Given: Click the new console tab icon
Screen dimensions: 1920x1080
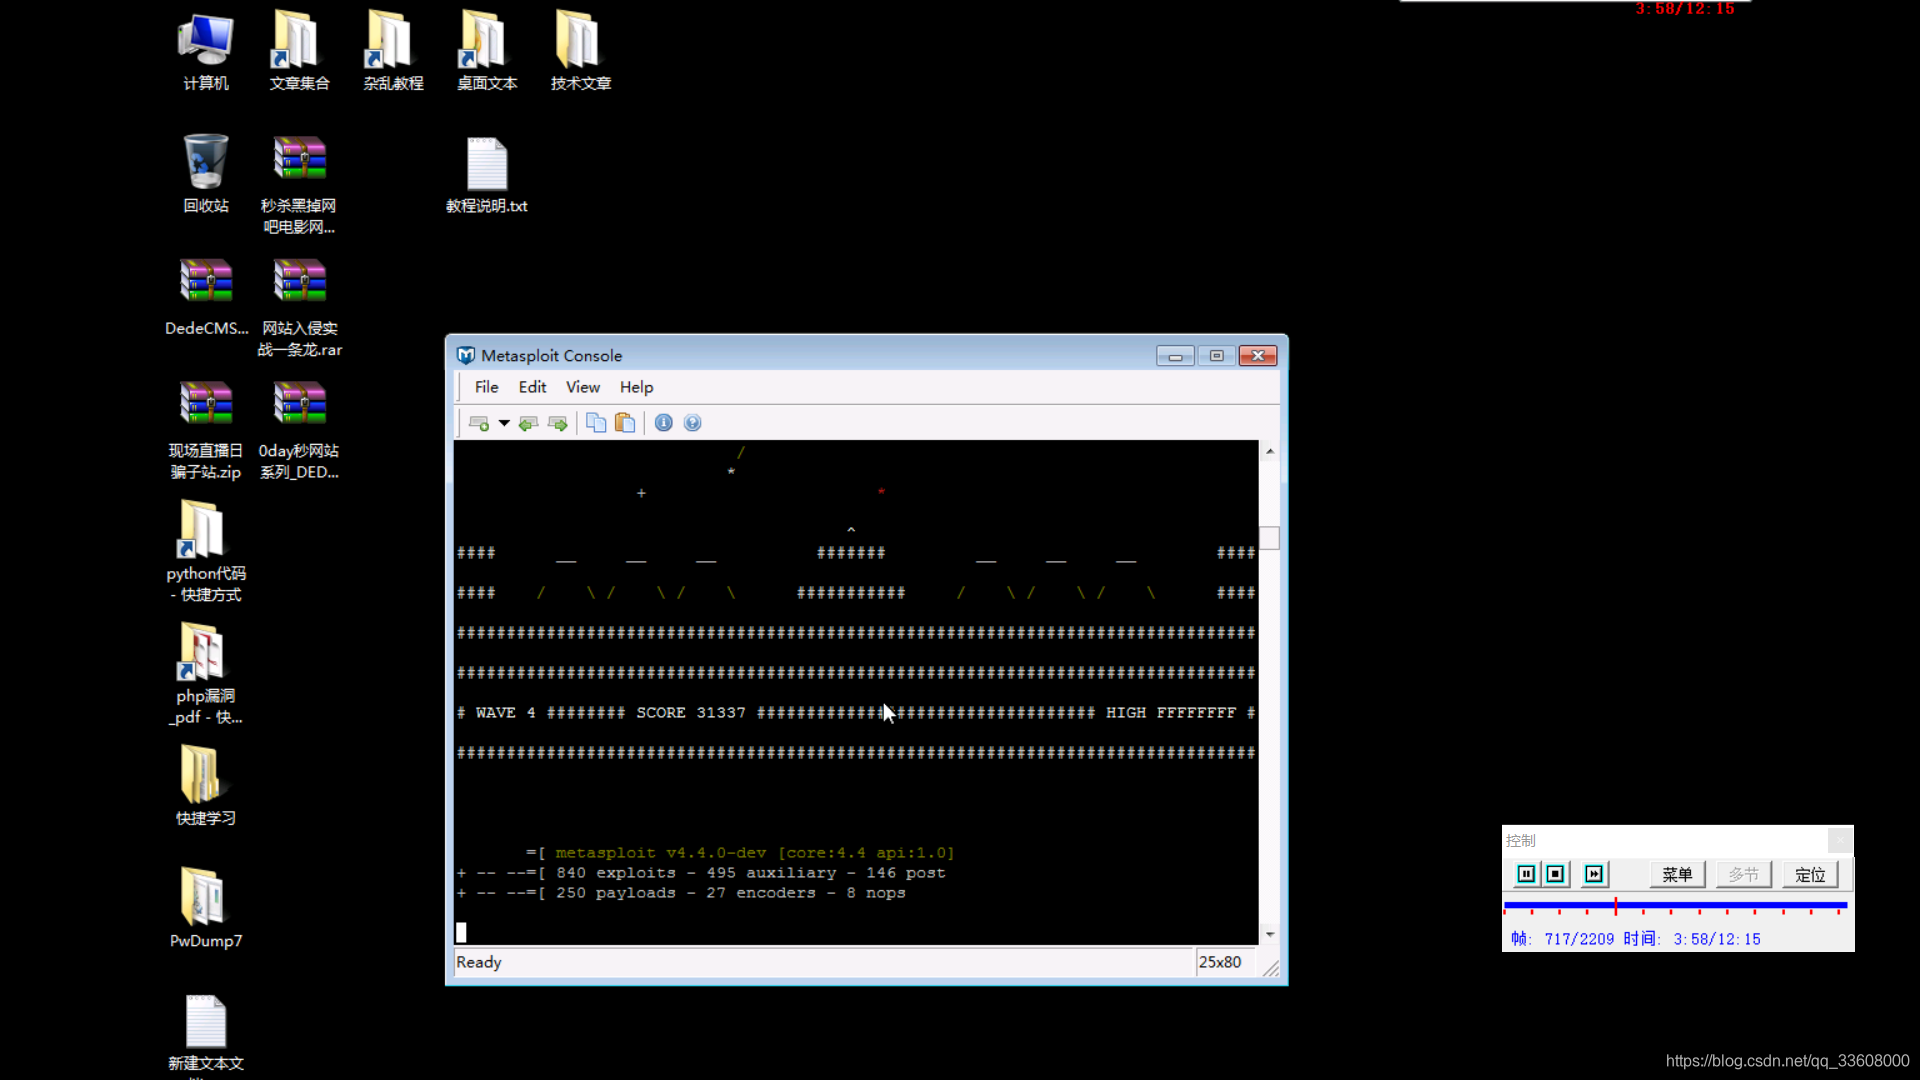Looking at the screenshot, I should click(479, 423).
